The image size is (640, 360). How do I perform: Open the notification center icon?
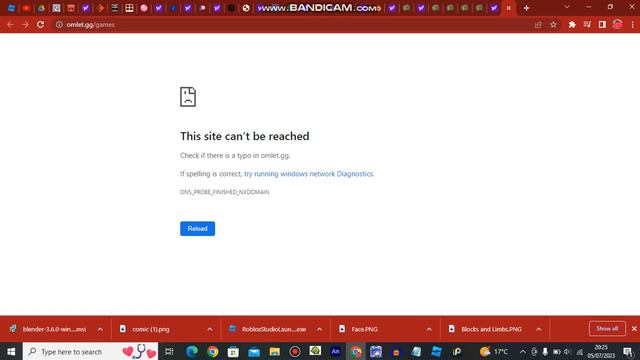tap(629, 351)
